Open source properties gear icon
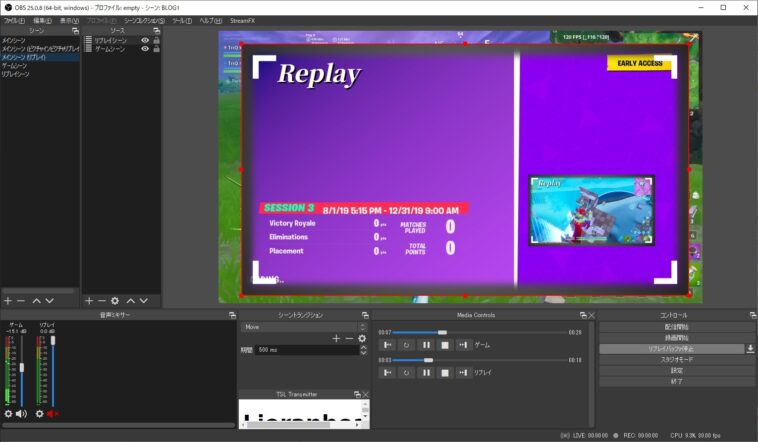The height and width of the screenshot is (442, 758). 115,301
